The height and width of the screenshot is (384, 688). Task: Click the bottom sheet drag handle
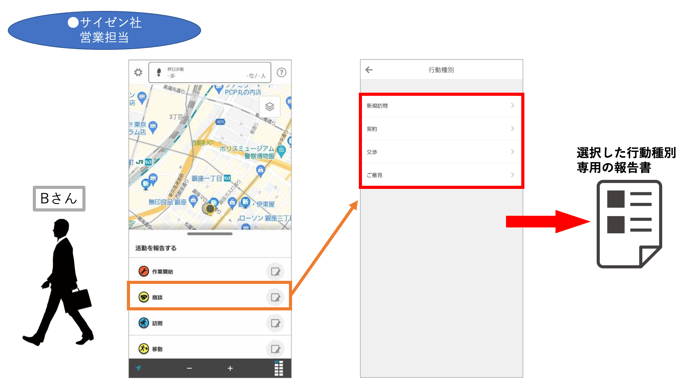pyautogui.click(x=210, y=234)
